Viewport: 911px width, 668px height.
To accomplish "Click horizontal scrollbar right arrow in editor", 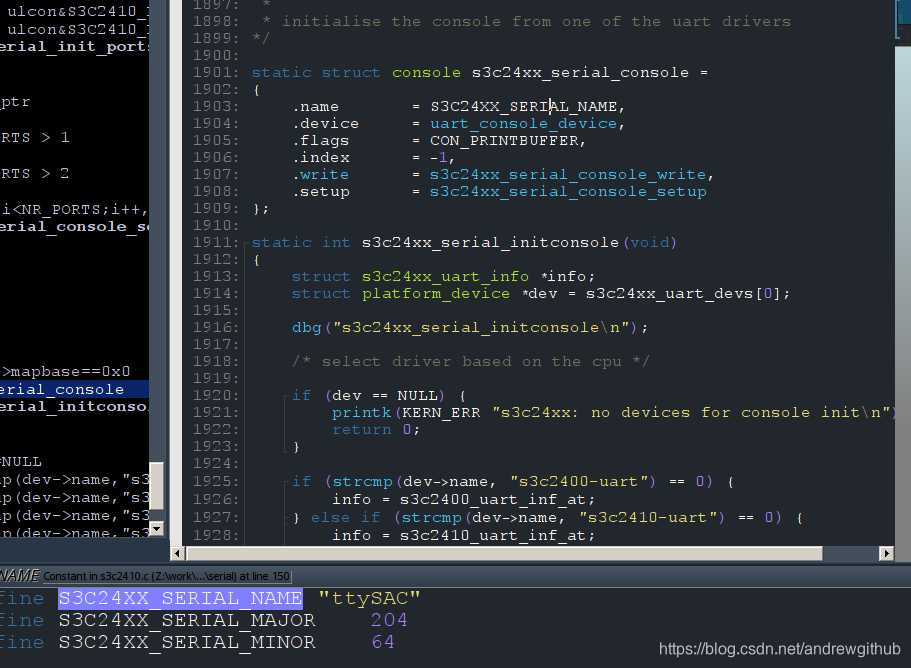I will pyautogui.click(x=886, y=554).
